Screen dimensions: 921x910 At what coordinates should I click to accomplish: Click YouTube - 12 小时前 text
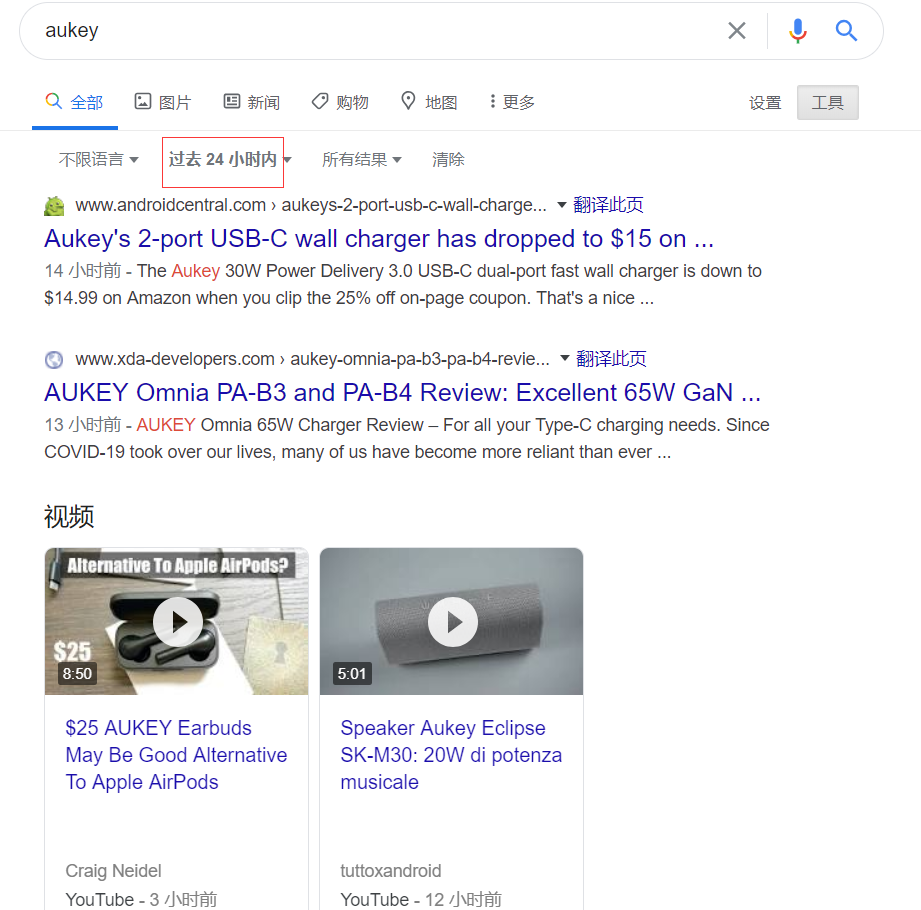click(421, 899)
